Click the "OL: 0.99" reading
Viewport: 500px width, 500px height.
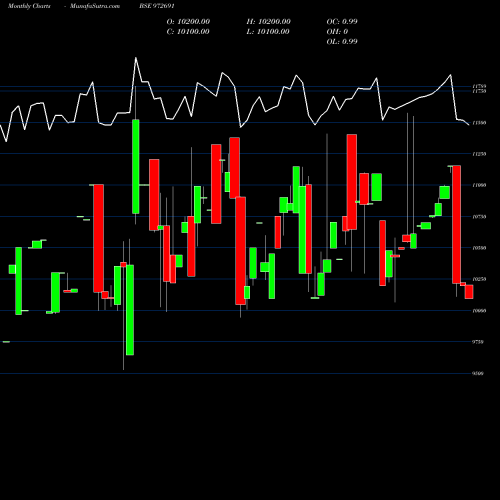click(x=342, y=41)
